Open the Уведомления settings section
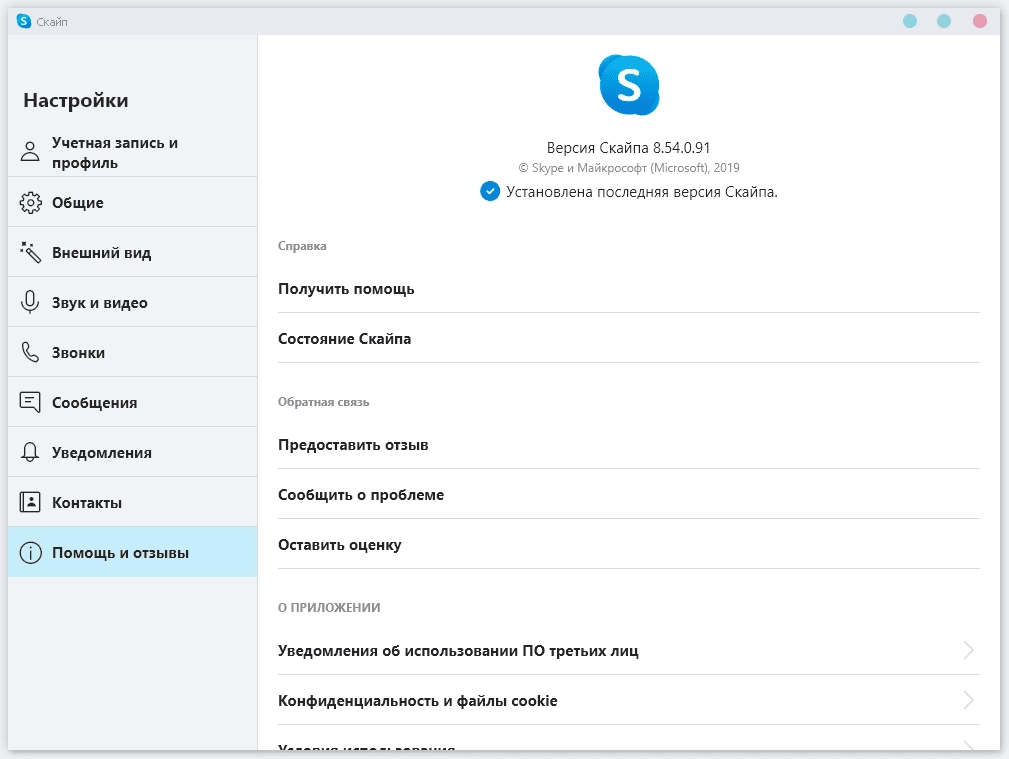Screen dimensions: 1009x759 [133, 452]
